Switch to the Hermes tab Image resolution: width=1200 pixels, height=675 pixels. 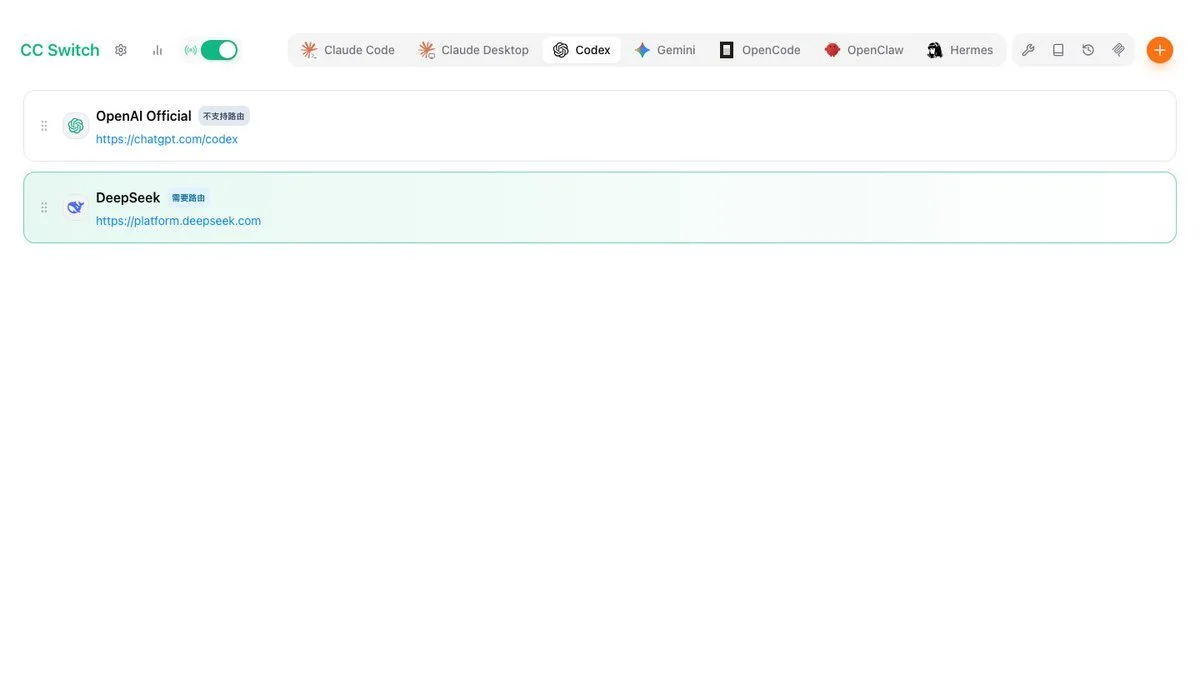[960, 50]
